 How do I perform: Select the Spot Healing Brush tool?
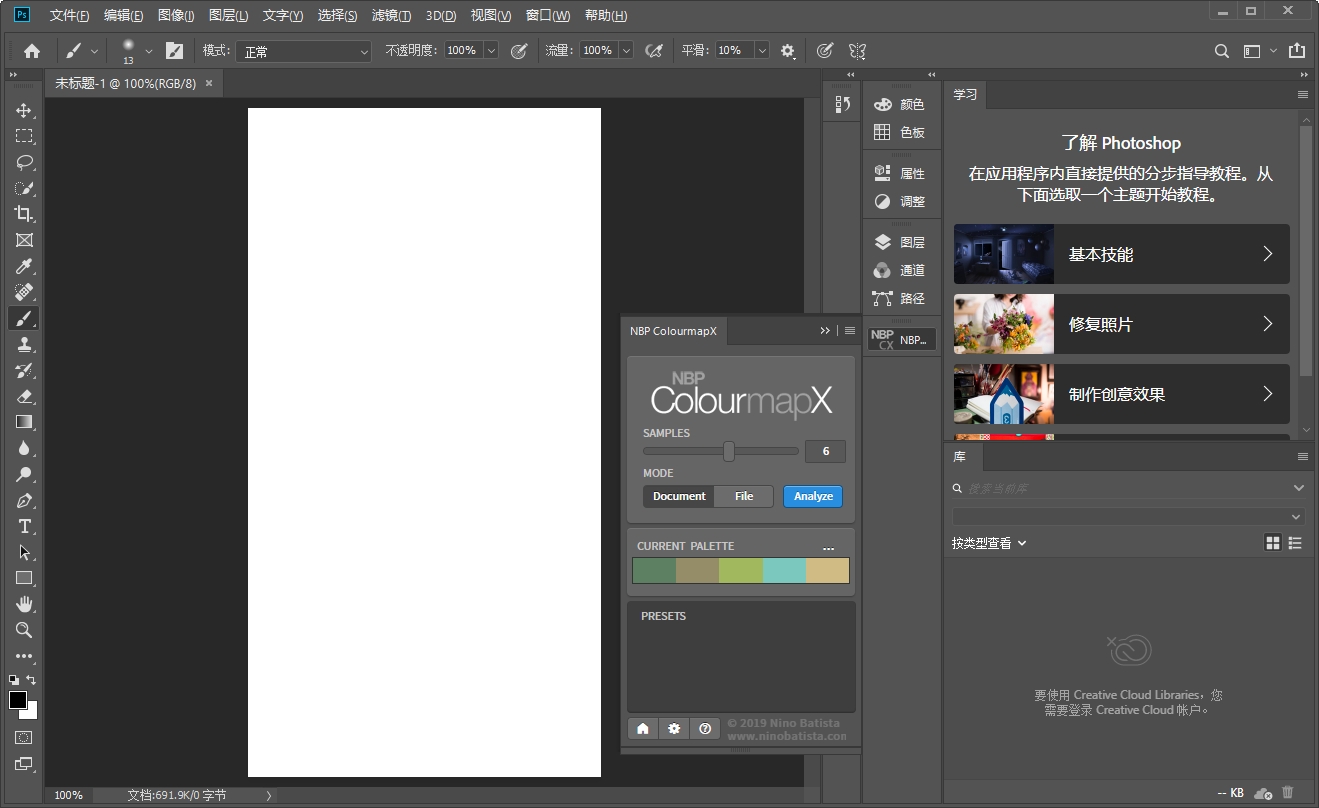24,292
